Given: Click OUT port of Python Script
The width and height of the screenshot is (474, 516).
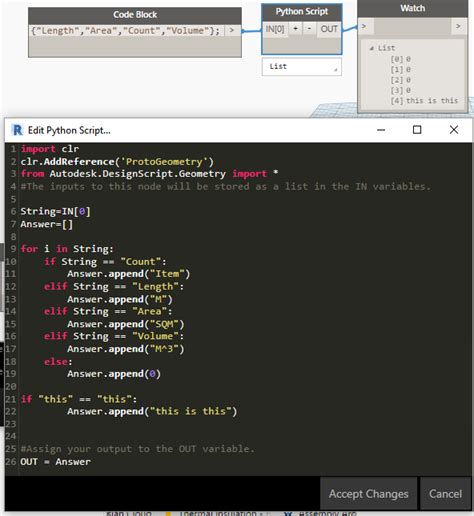Looking at the screenshot, I should pyautogui.click(x=329, y=29).
